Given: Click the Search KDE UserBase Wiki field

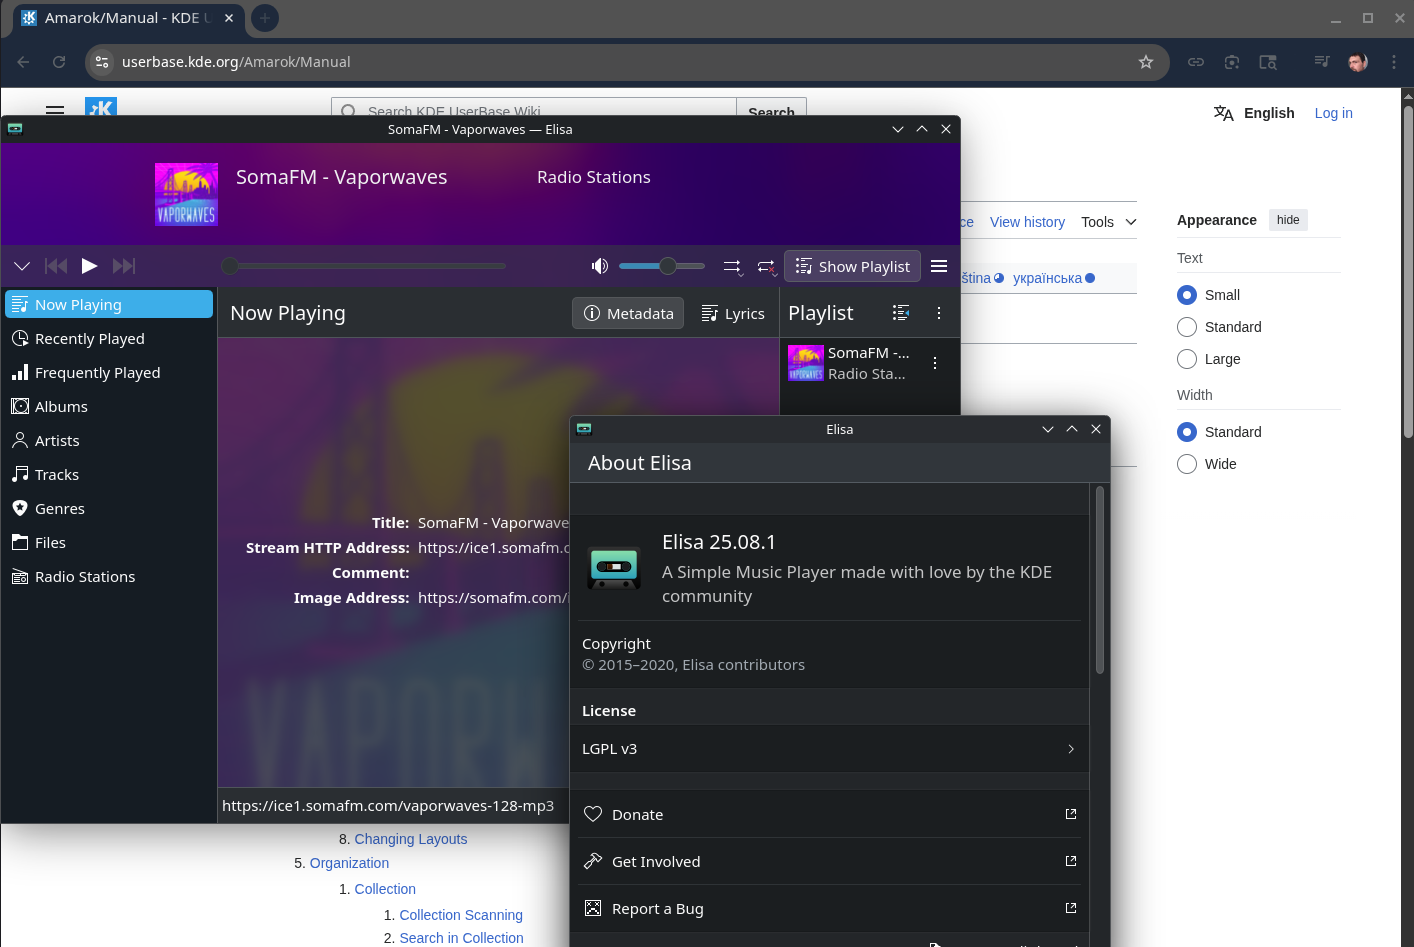Looking at the screenshot, I should [534, 108].
